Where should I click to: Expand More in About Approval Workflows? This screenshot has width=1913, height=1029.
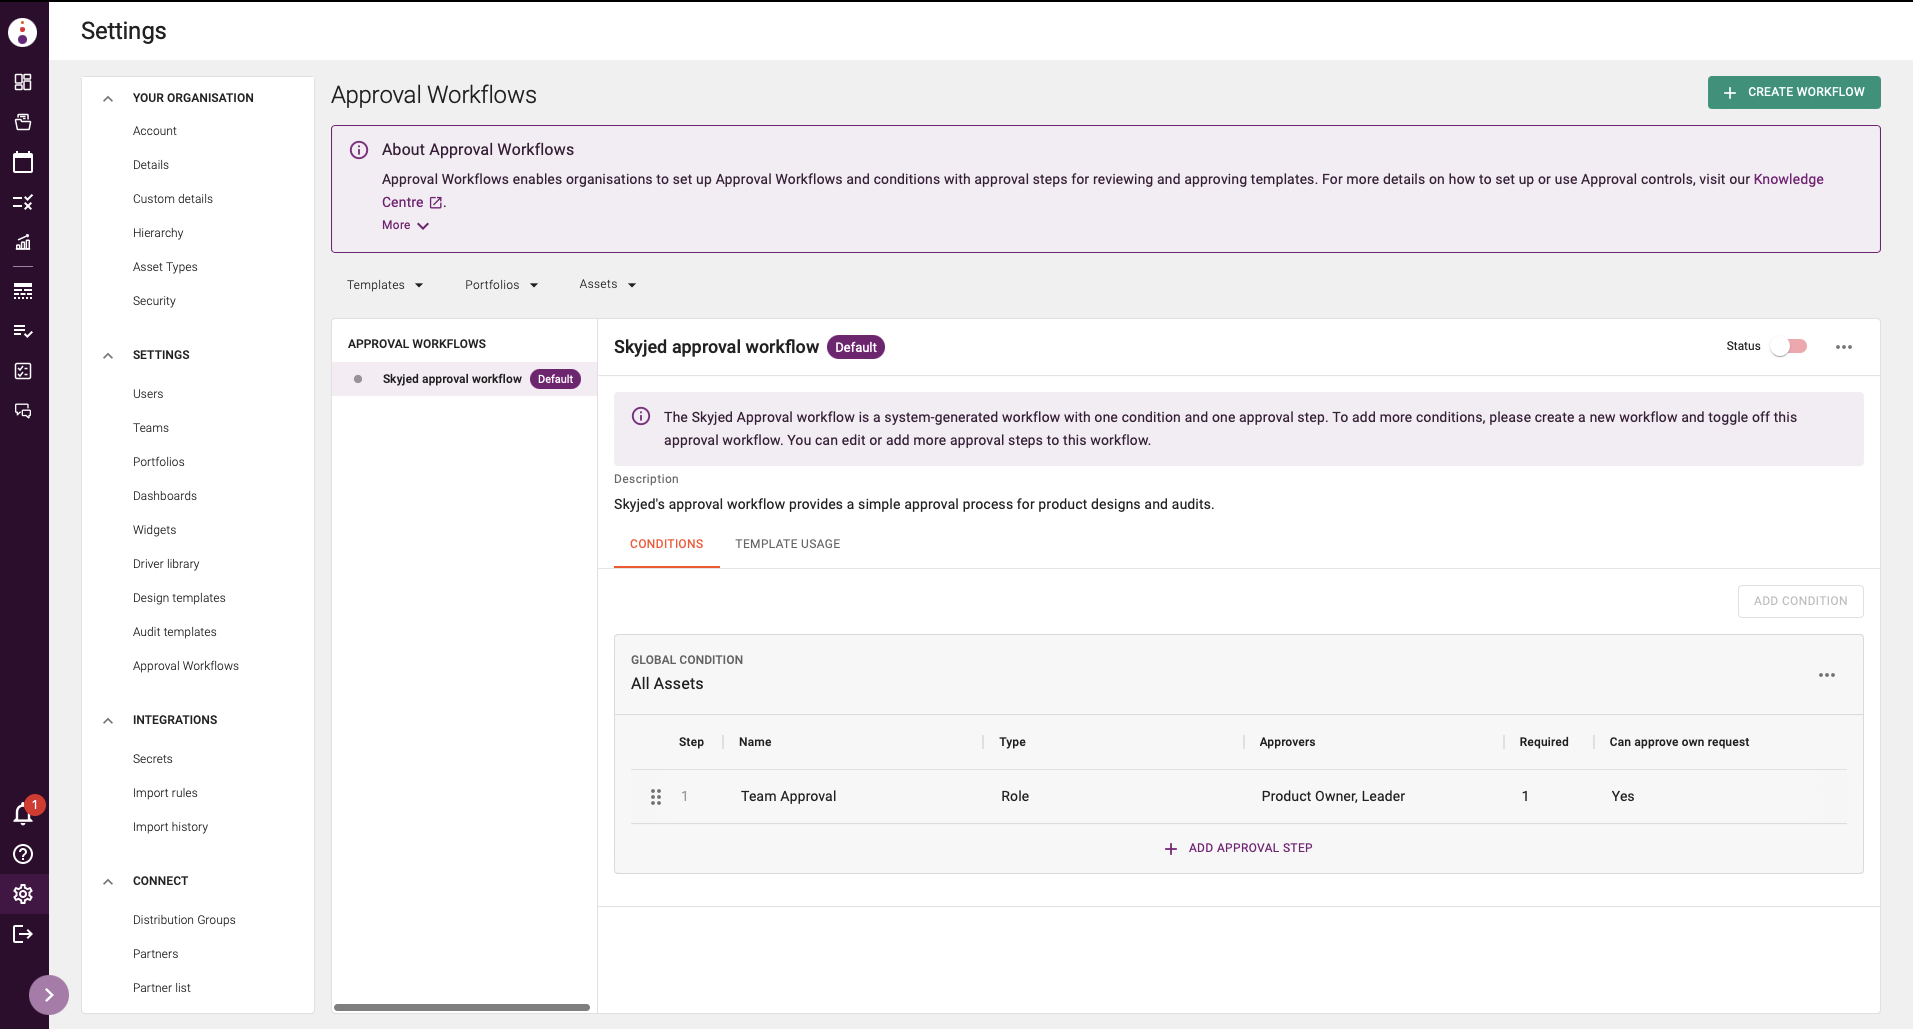click(x=405, y=226)
